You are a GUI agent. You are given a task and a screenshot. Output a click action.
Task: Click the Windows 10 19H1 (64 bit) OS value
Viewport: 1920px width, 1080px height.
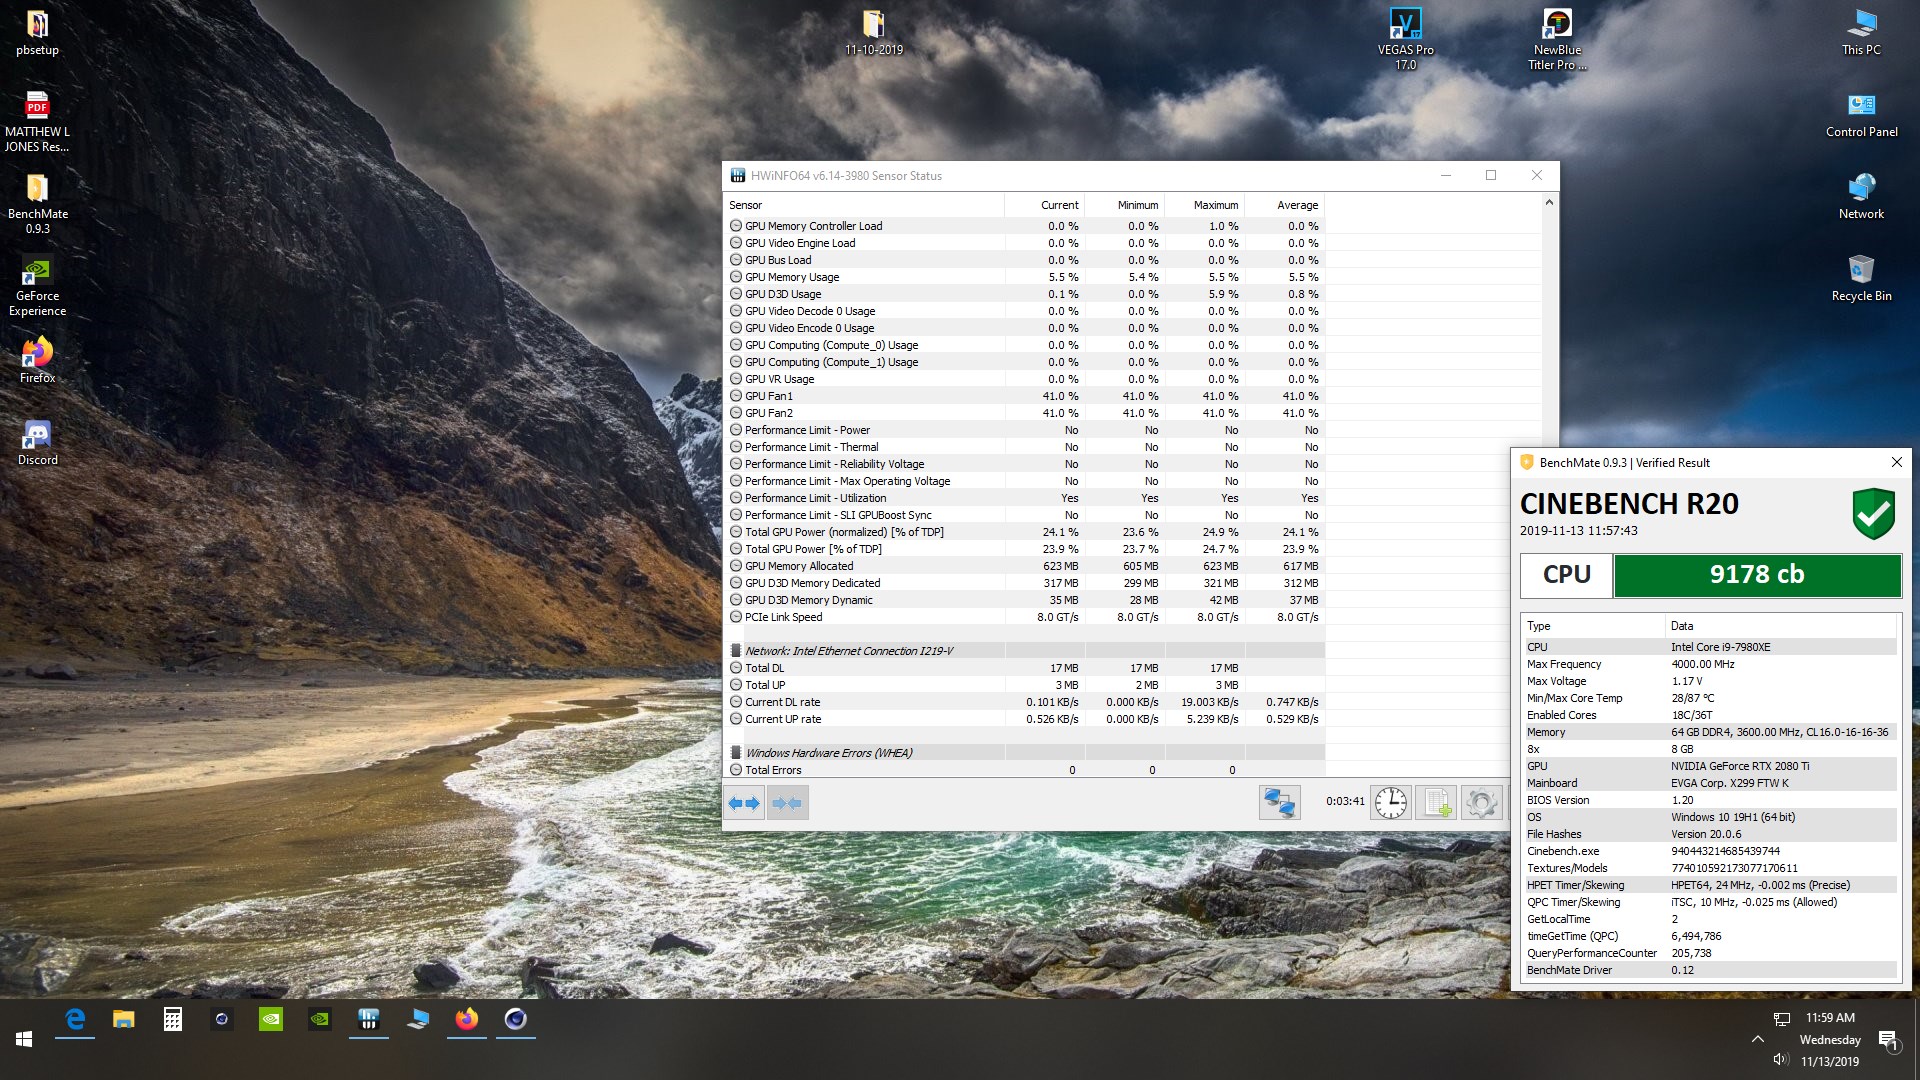click(1733, 817)
